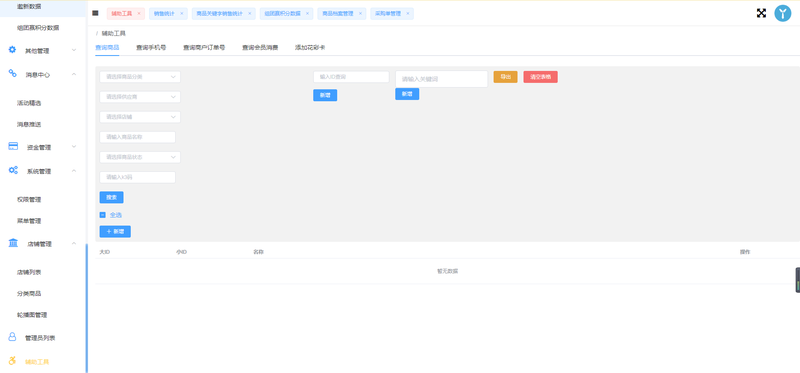This screenshot has width=800, height=373.
Task: Open the 请选择商品状态 dropdown
Action: click(140, 157)
